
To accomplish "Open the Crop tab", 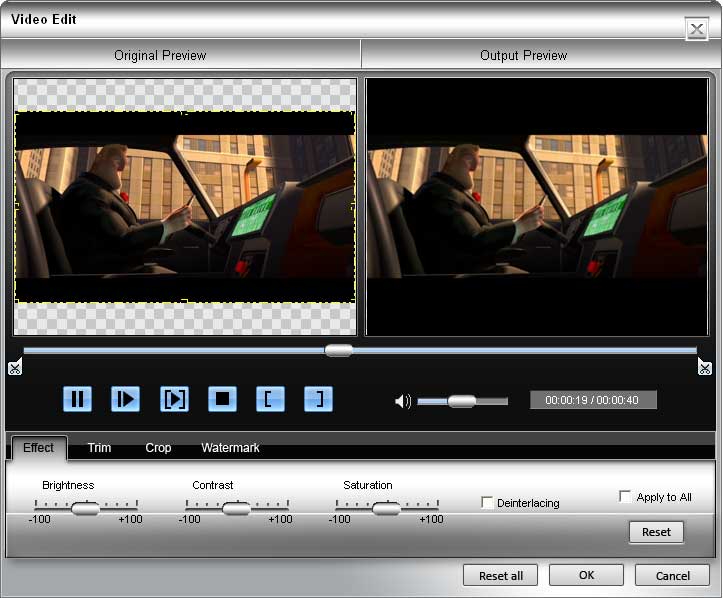I will click(x=158, y=448).
